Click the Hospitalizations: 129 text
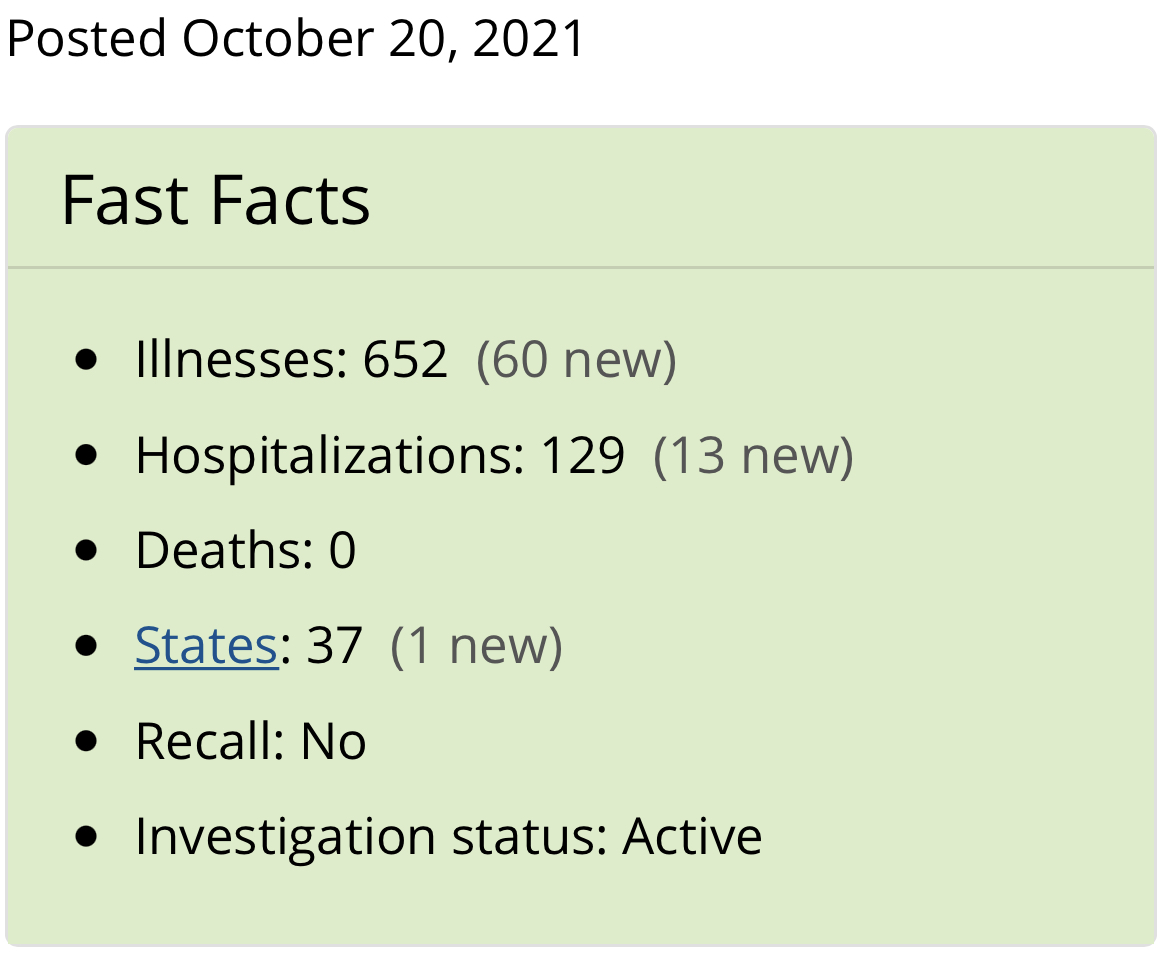The width and height of the screenshot is (1173, 953). 380,456
